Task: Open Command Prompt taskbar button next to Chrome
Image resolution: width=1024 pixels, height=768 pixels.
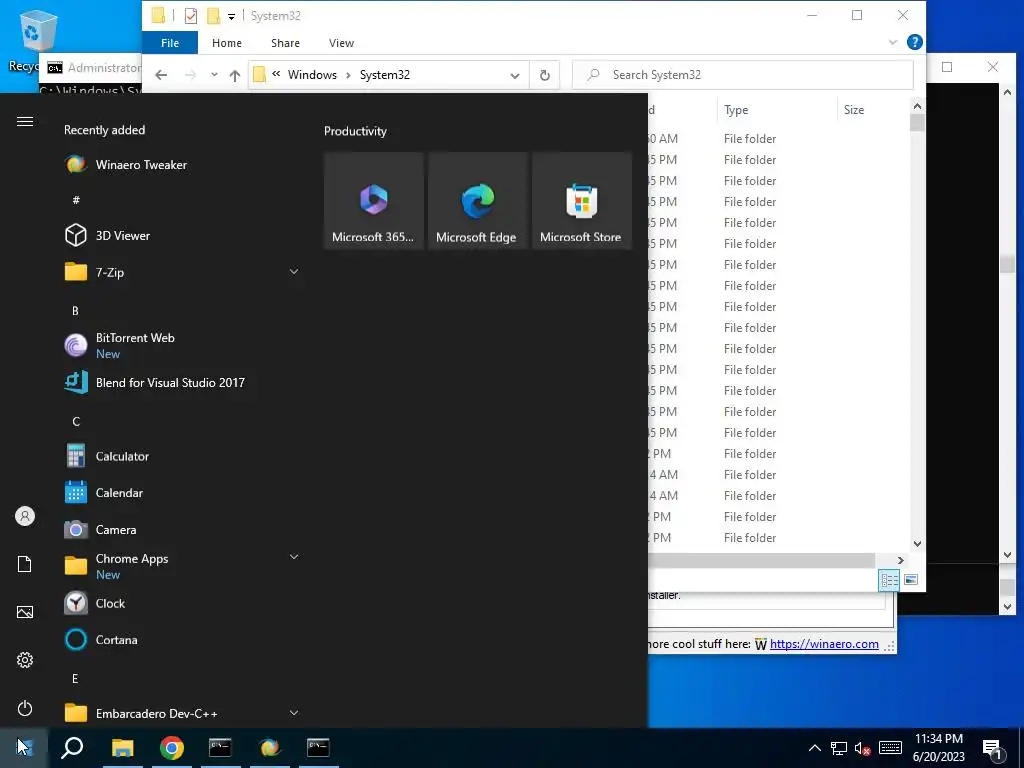Action: click(x=220, y=747)
